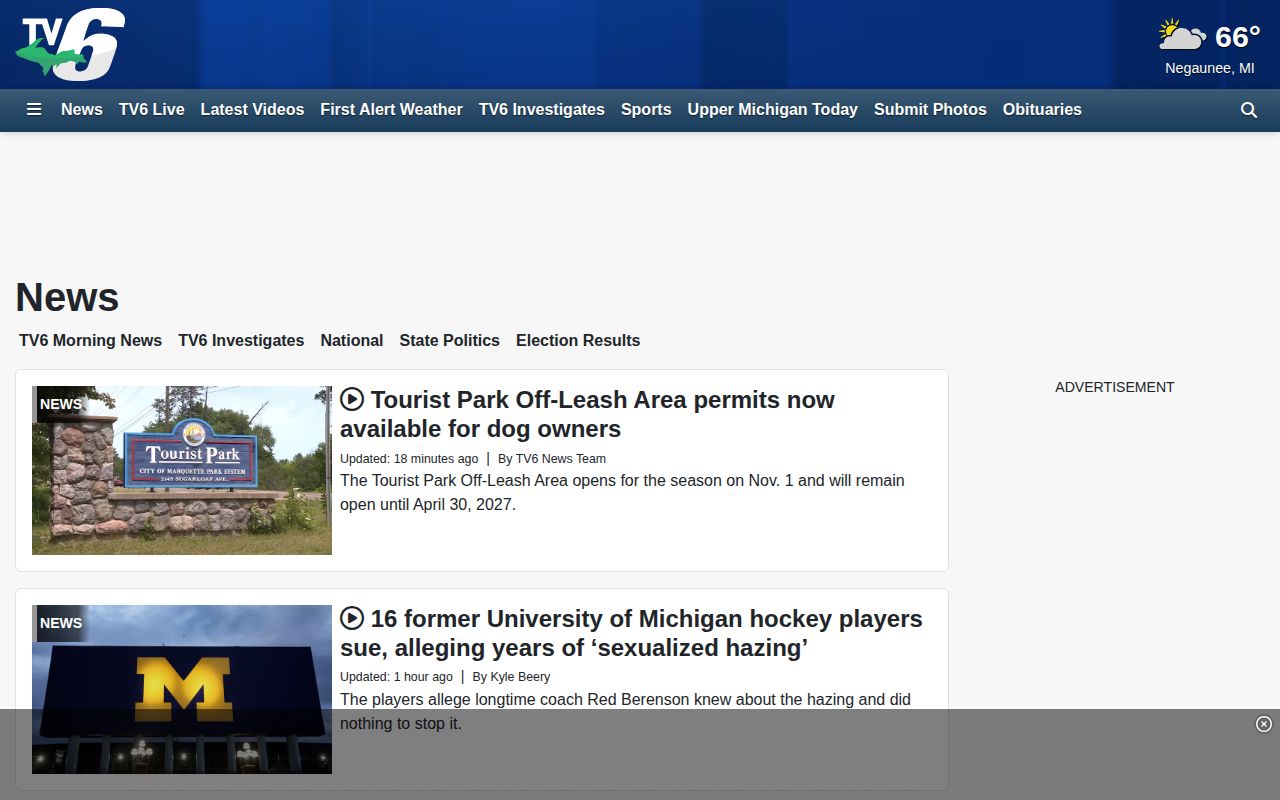Go to Latest Videos section
Screen dimensions: 1280x800
tap(252, 110)
